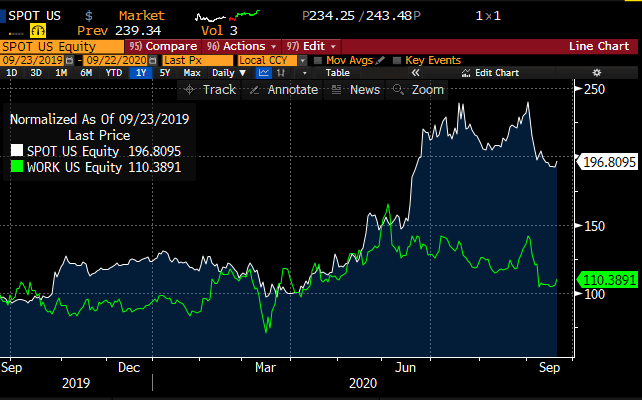Enable the Mov Avgs checkbox

click(318, 61)
